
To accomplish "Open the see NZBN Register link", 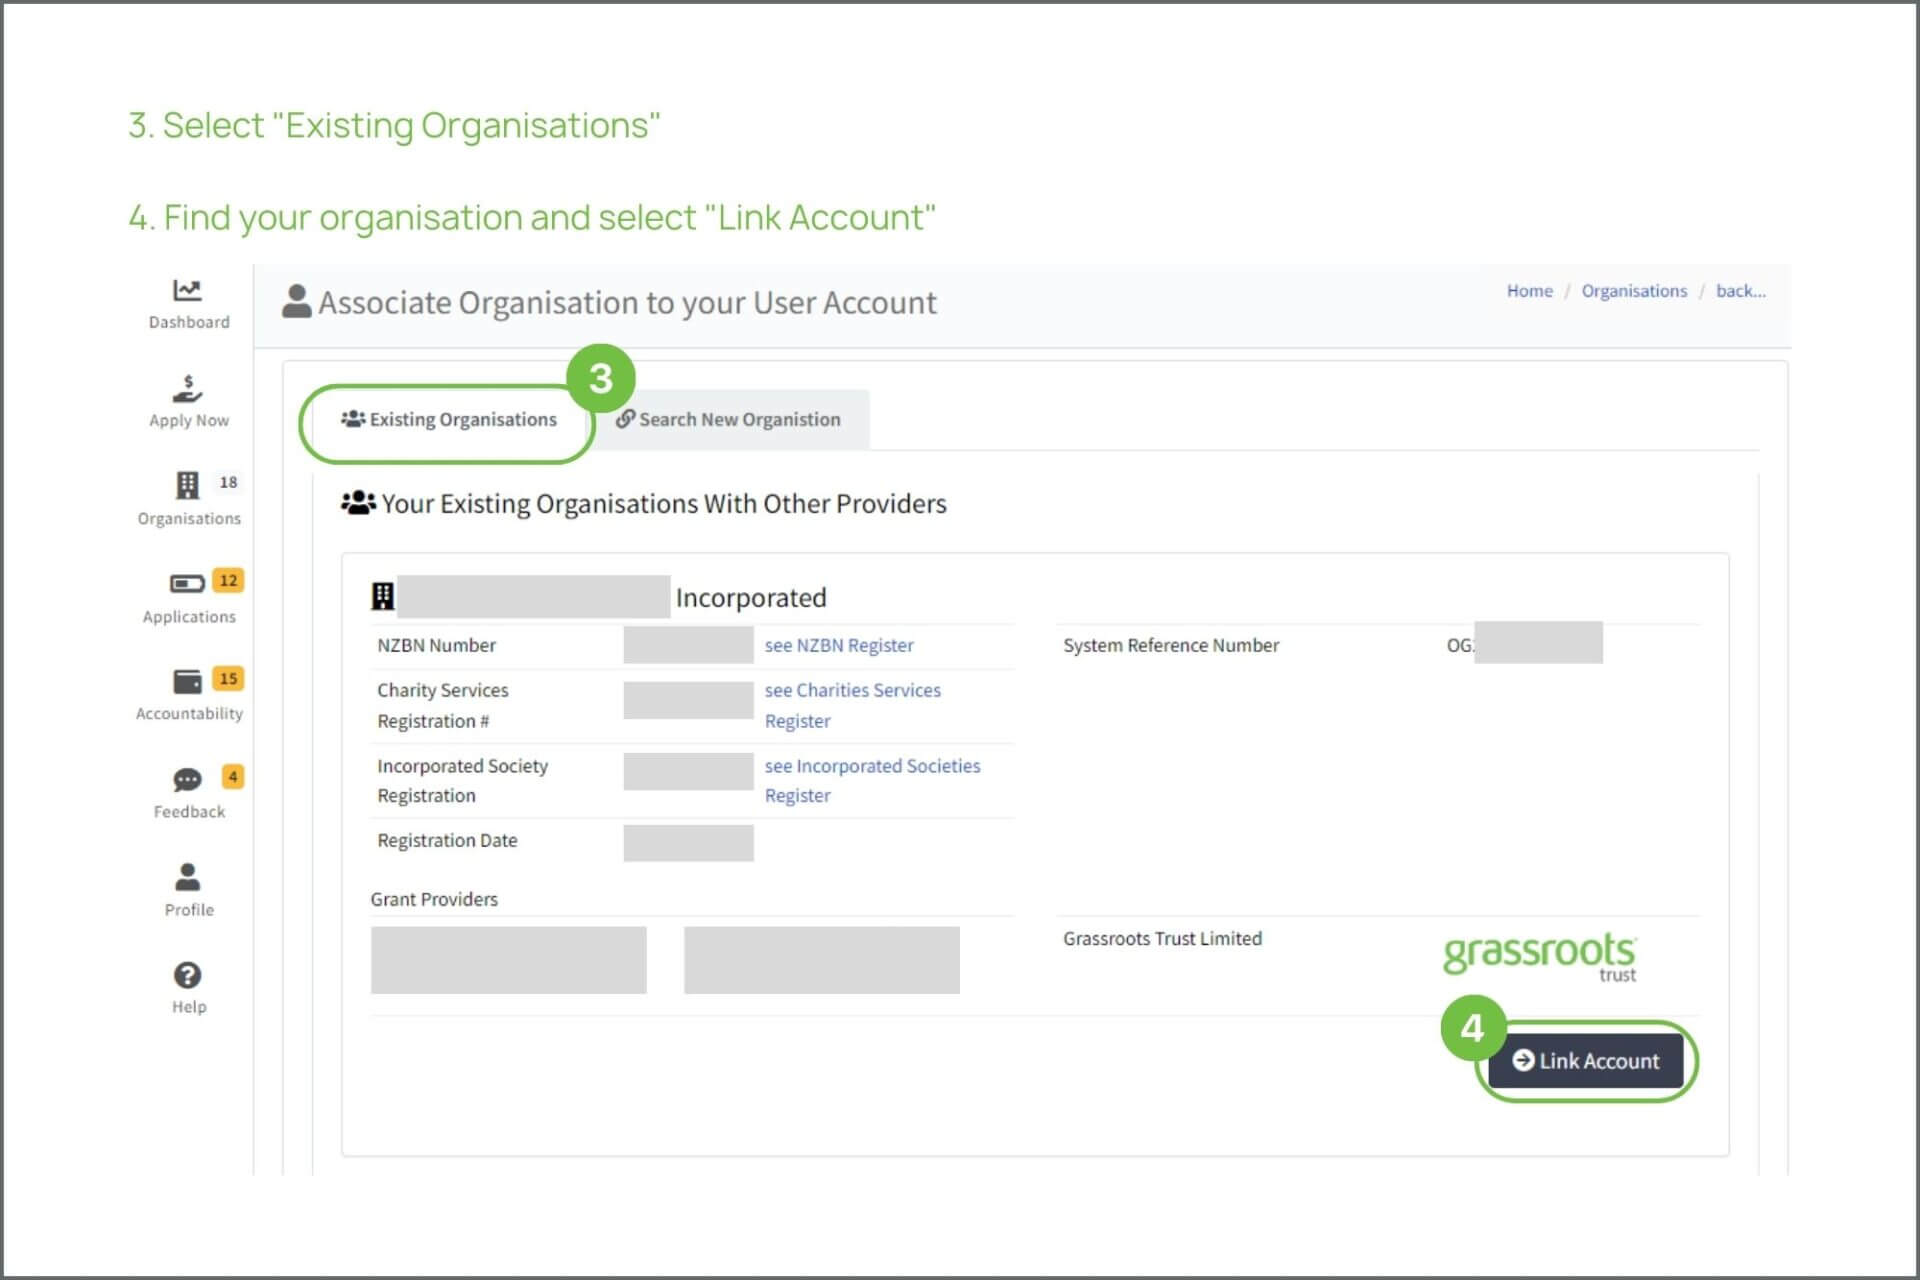I will coord(839,646).
